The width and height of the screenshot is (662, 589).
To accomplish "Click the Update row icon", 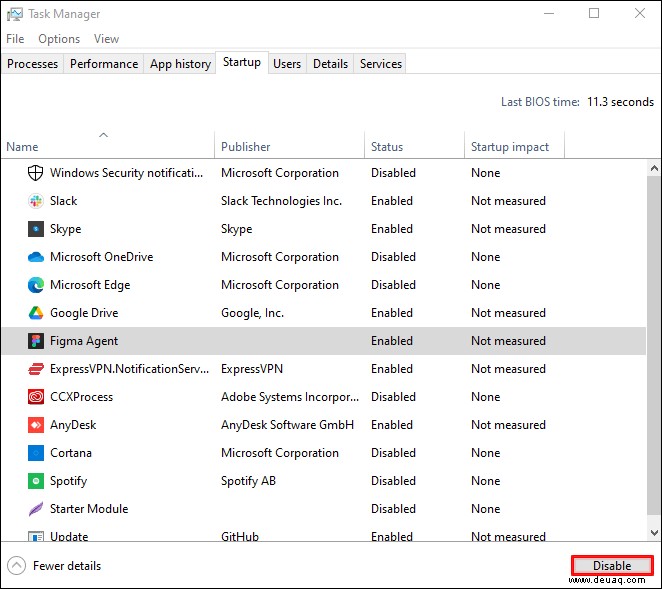I will coord(36,537).
